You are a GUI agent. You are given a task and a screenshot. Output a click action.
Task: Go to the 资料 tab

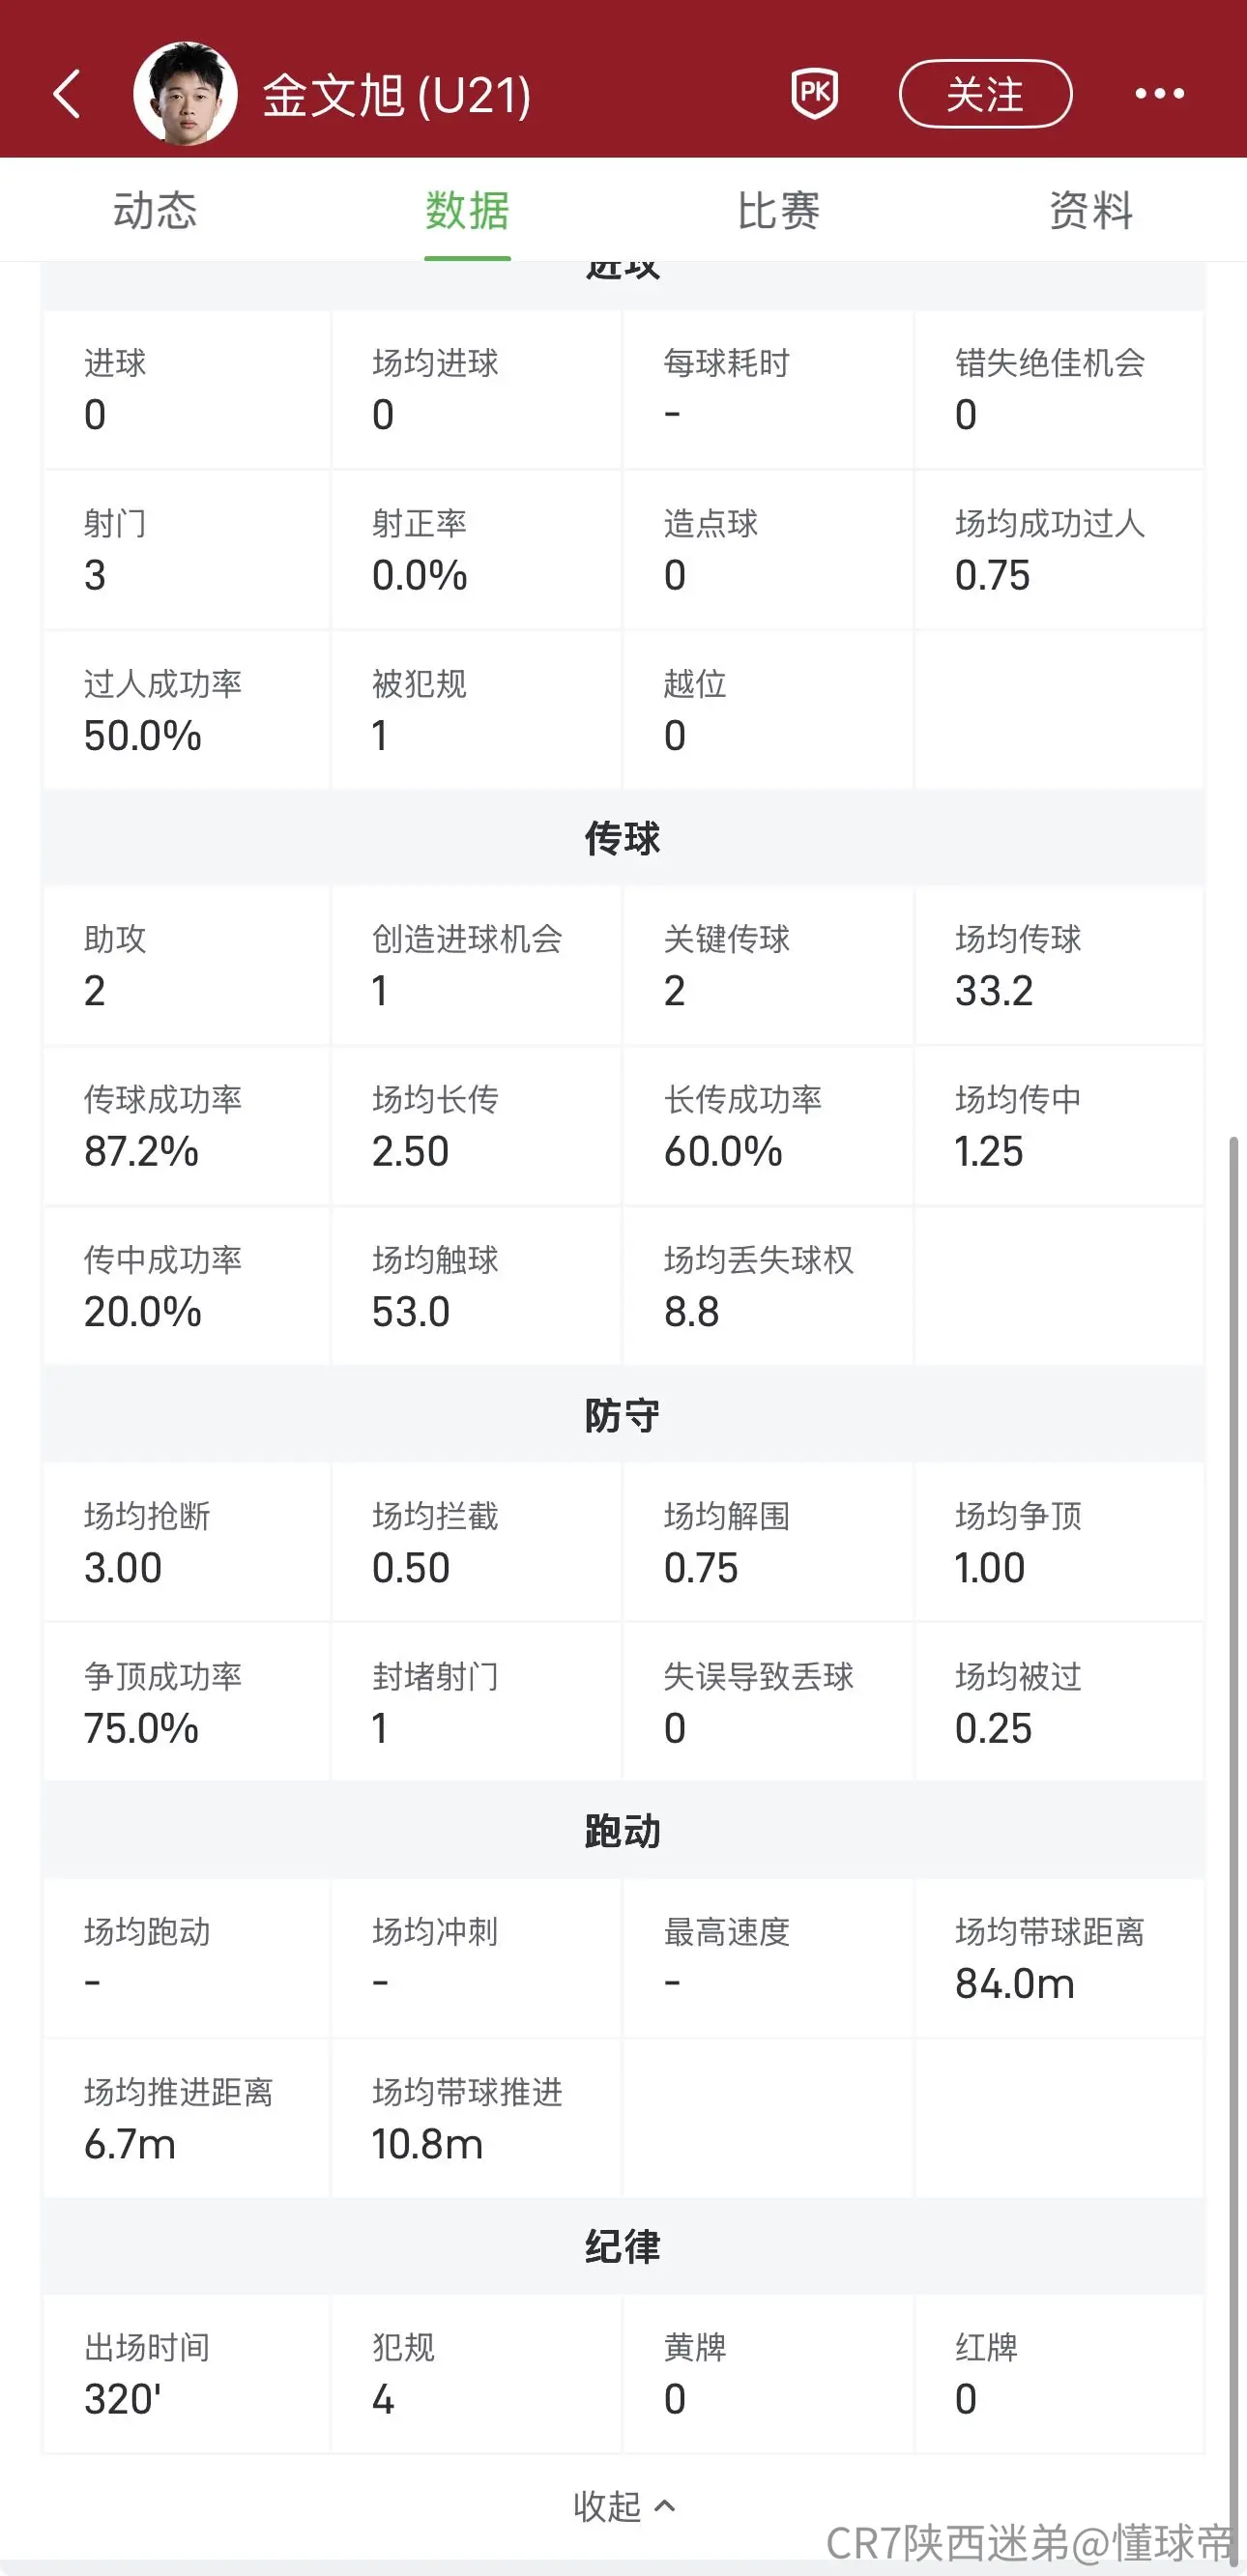tap(1091, 211)
